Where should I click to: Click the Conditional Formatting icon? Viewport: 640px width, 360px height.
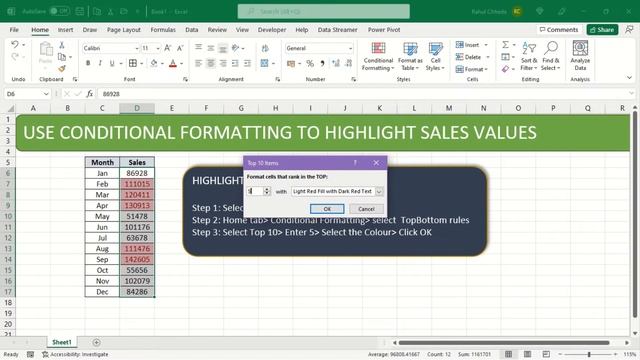click(x=378, y=49)
